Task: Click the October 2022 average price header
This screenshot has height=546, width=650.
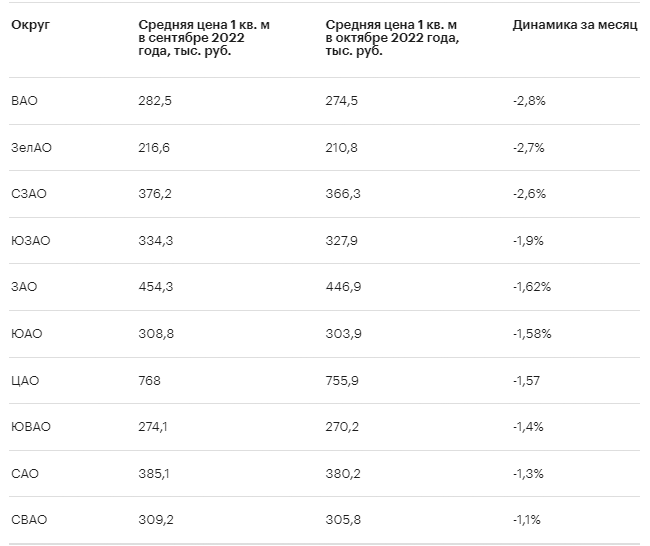Action: click(x=393, y=37)
